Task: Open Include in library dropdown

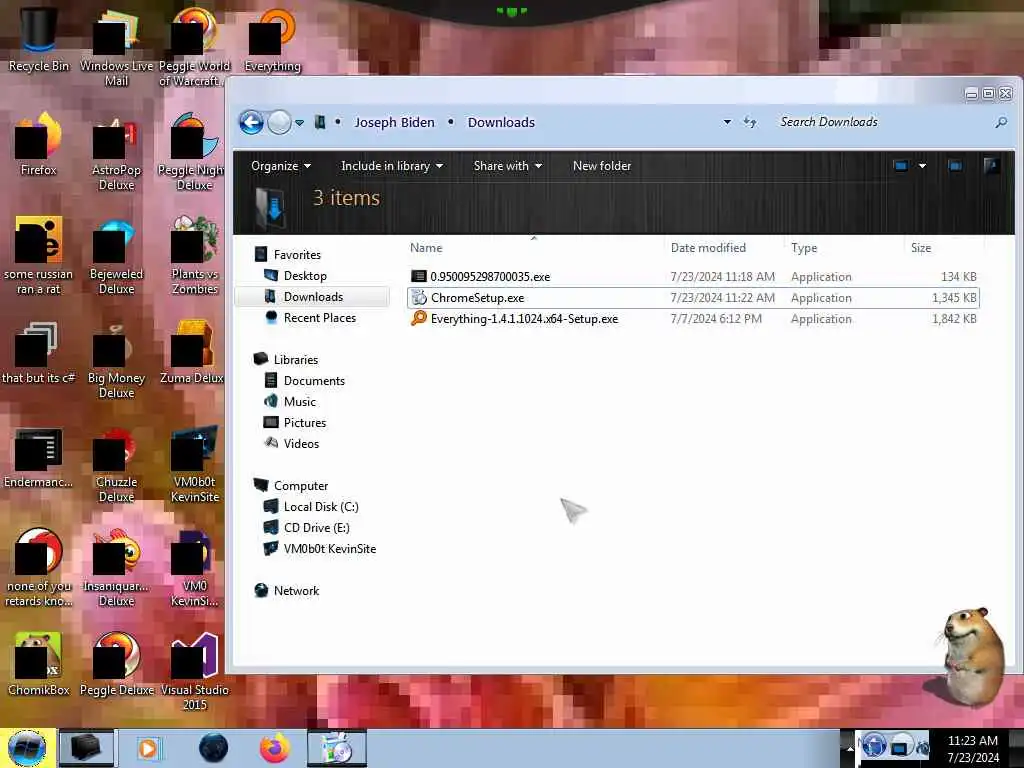Action: pyautogui.click(x=392, y=166)
